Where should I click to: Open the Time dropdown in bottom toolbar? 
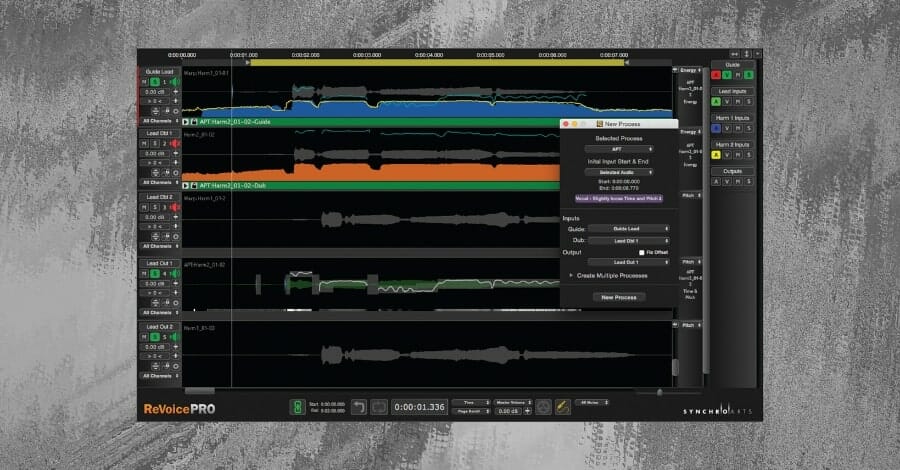pyautogui.click(x=471, y=403)
